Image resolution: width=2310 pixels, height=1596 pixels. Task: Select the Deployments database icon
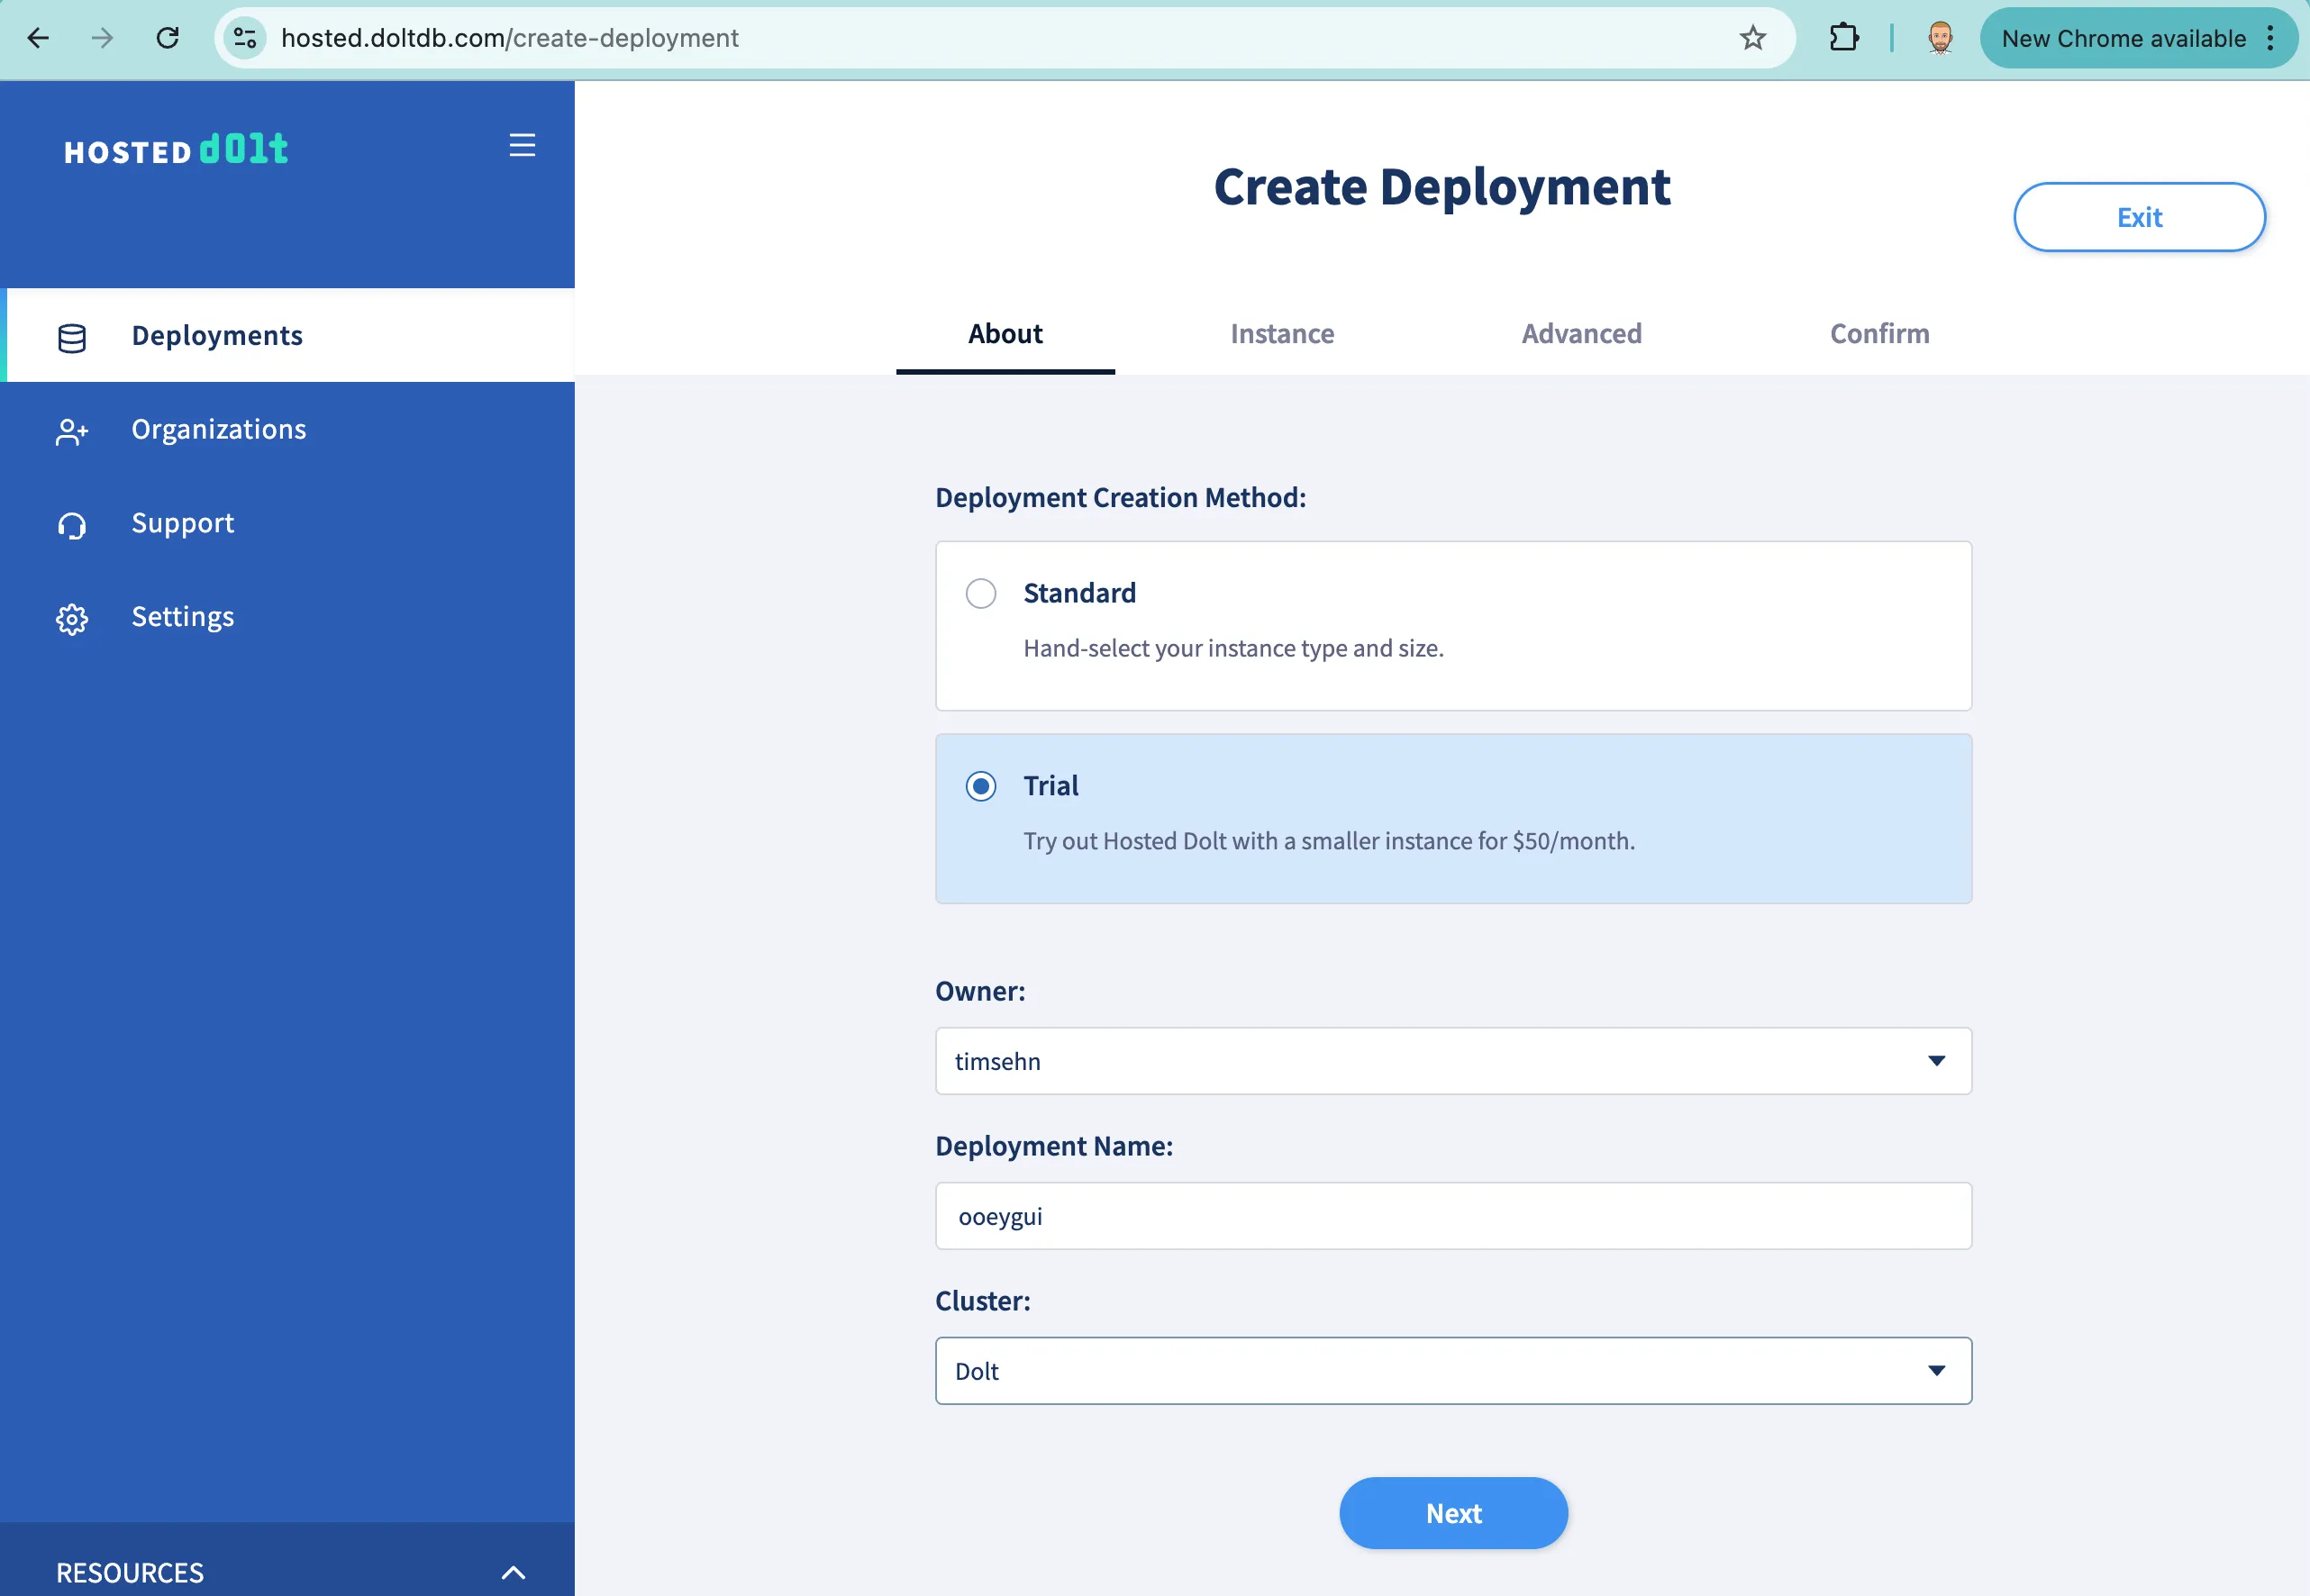tap(71, 337)
